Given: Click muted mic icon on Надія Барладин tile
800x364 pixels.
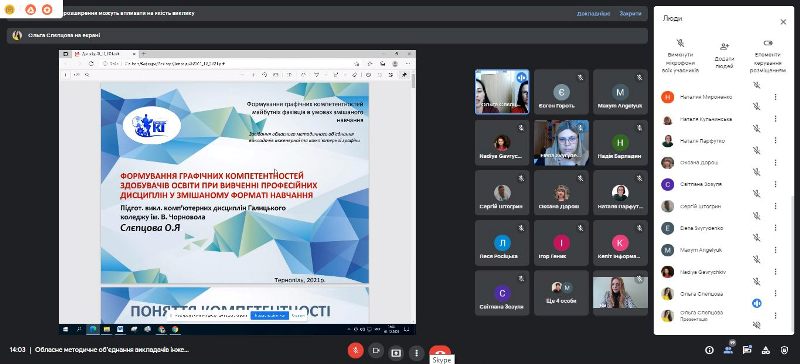Looking at the screenshot, I should point(639,128).
